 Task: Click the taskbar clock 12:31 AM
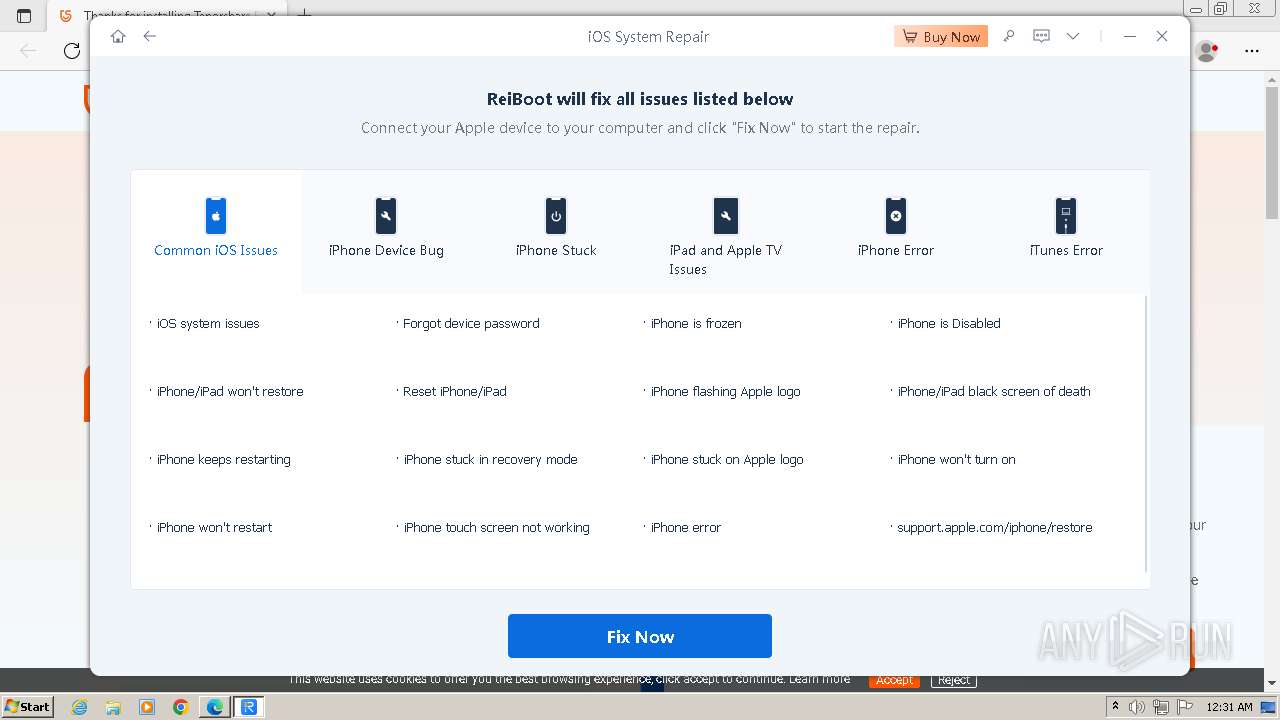[x=1229, y=707]
